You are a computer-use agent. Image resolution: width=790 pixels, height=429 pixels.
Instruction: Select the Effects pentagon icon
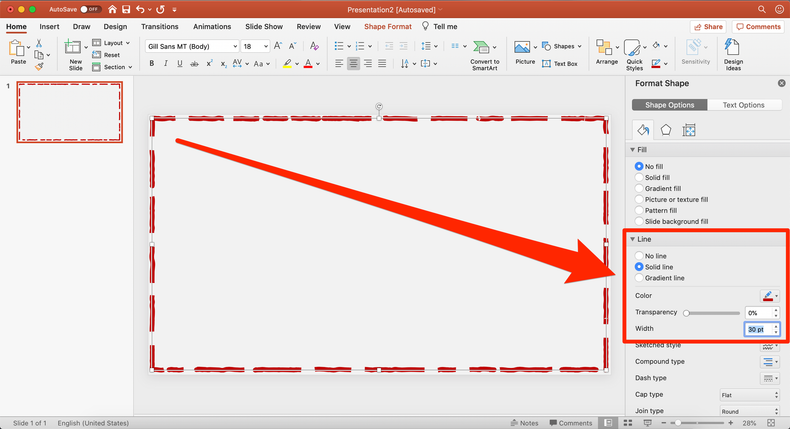coord(666,130)
